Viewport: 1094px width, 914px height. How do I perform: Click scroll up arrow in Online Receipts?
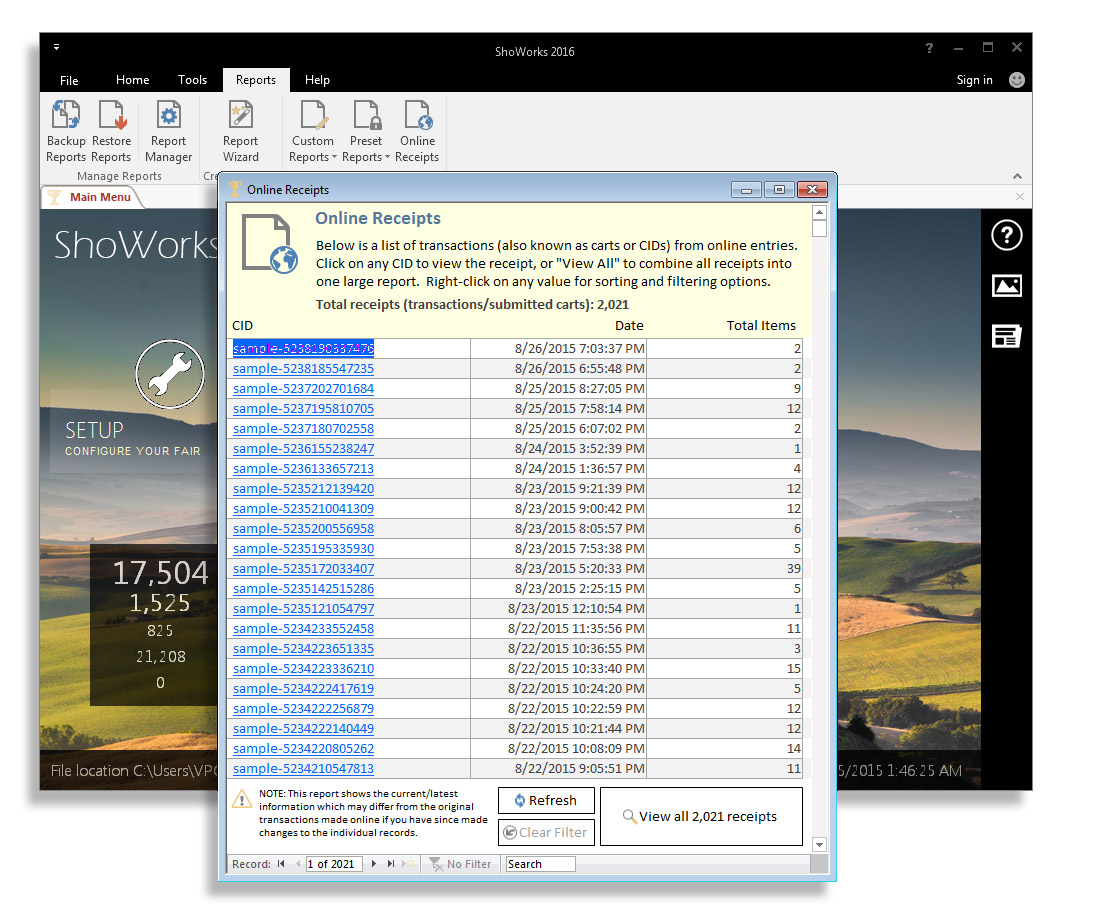(x=820, y=212)
